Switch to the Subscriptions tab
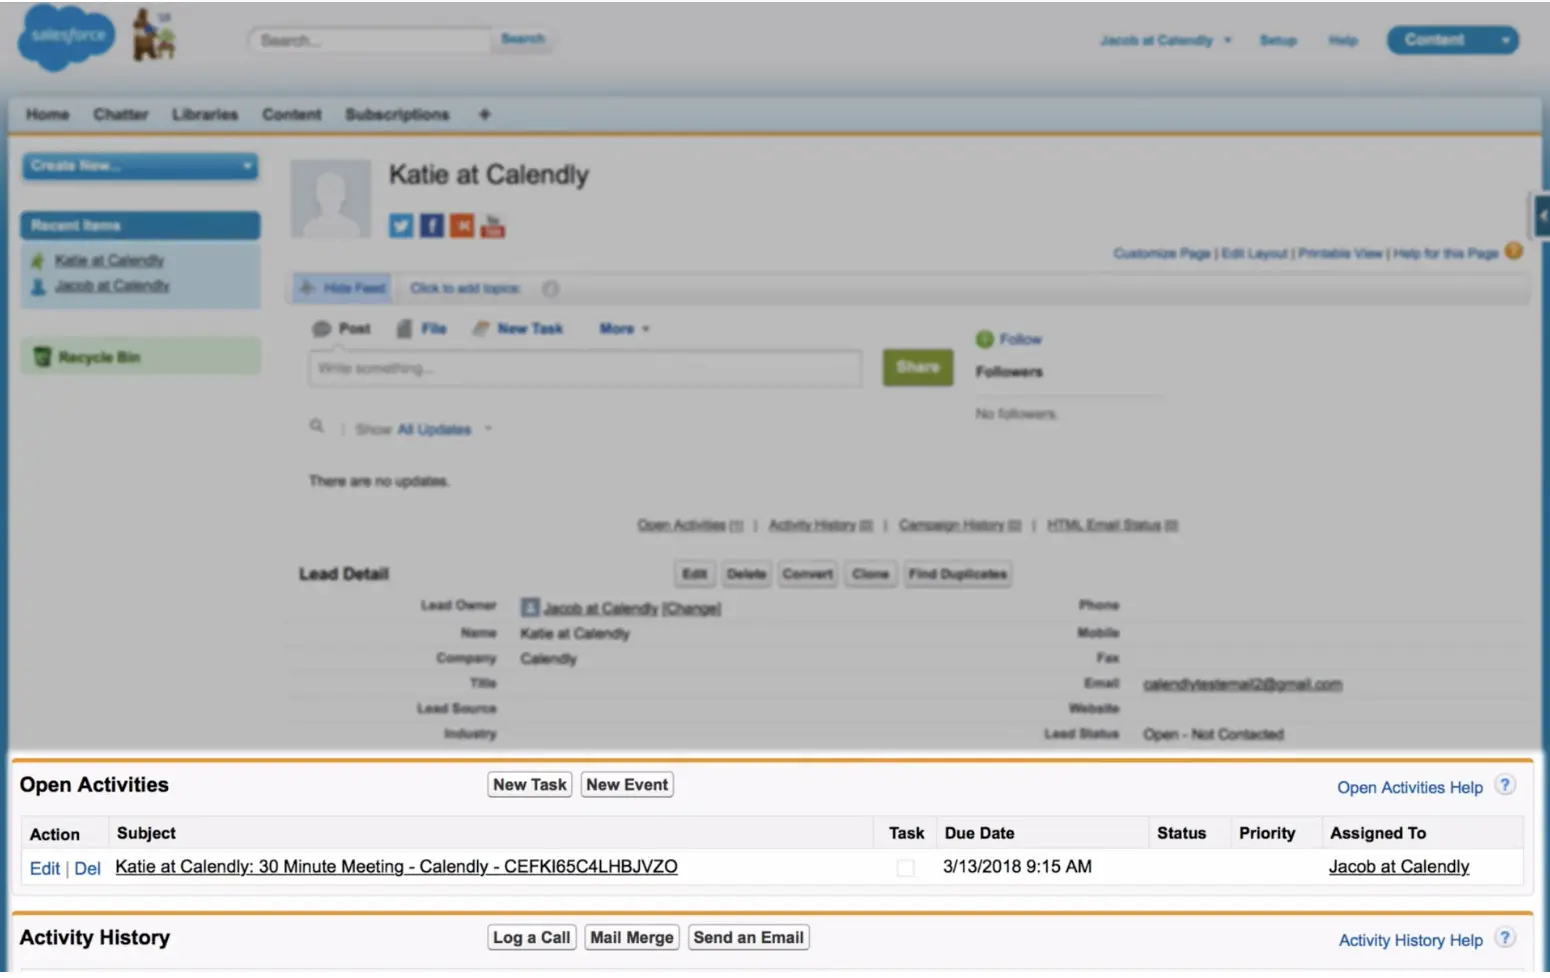 click(396, 114)
